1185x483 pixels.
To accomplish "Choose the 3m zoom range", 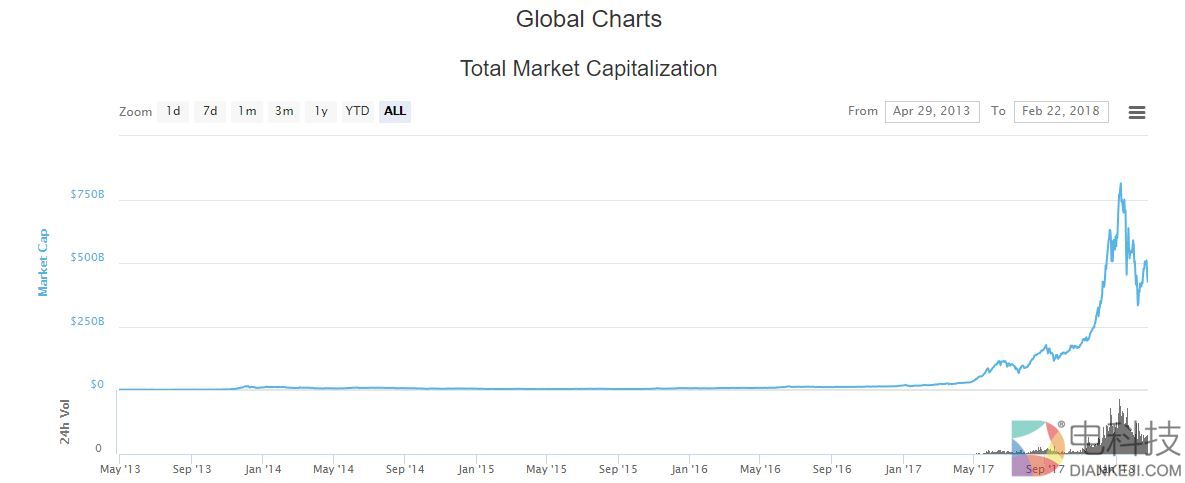I will pyautogui.click(x=284, y=111).
